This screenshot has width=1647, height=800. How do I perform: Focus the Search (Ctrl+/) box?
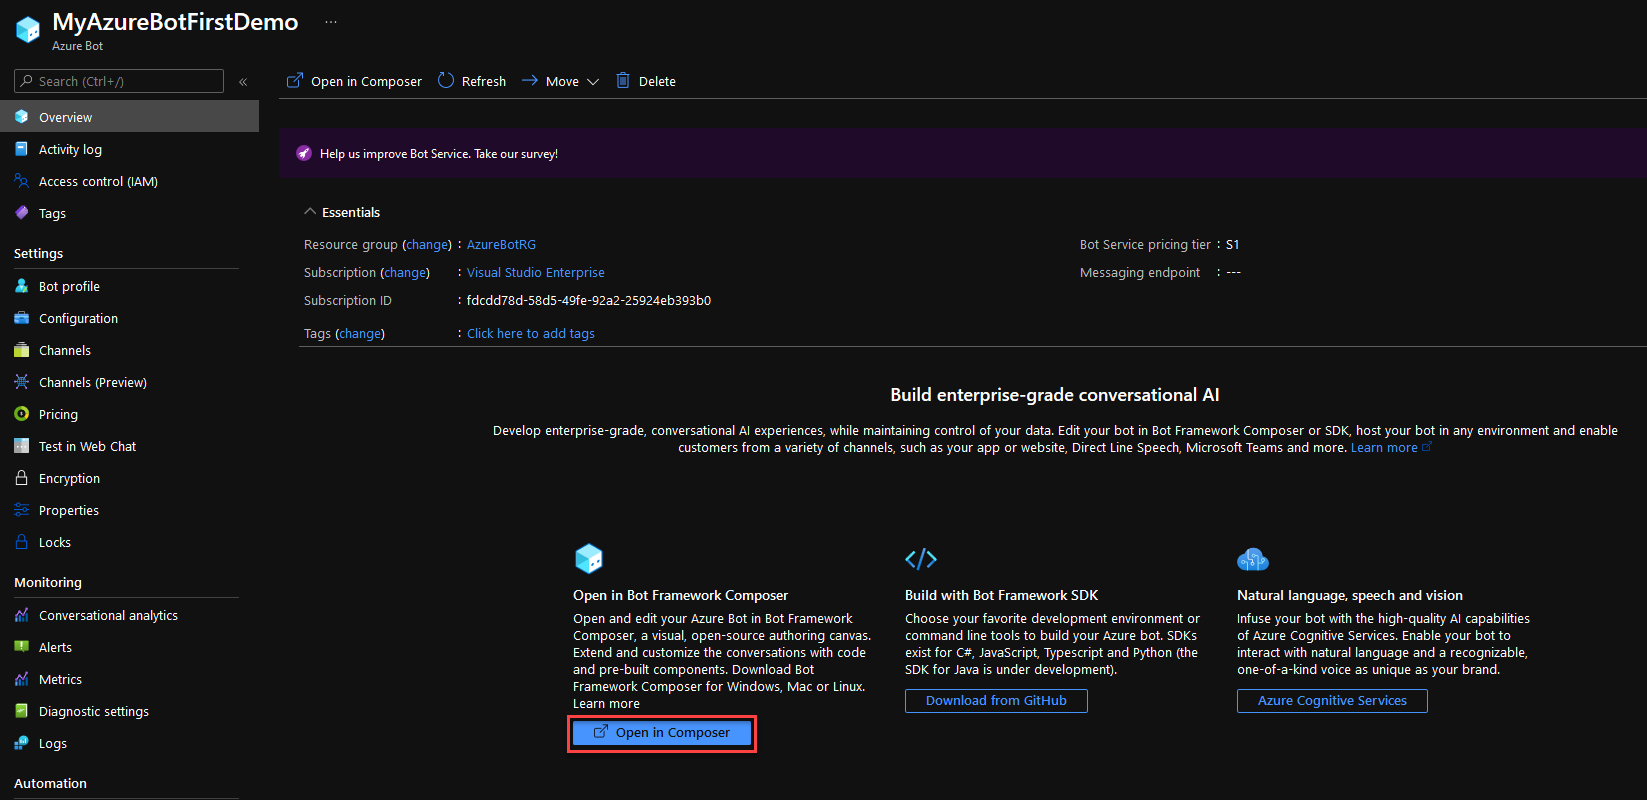click(x=119, y=81)
